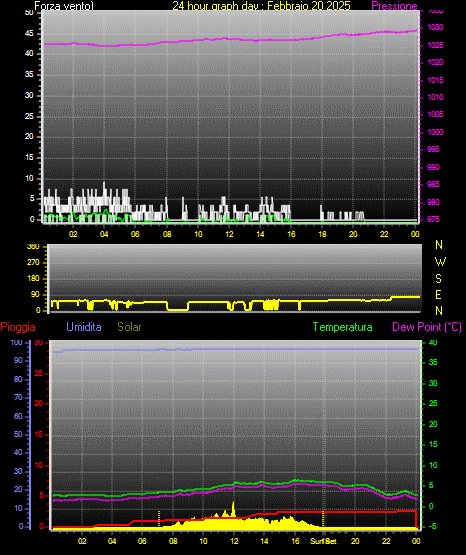Click the 'Forza vento)' wind label

pyautogui.click(x=64, y=6)
